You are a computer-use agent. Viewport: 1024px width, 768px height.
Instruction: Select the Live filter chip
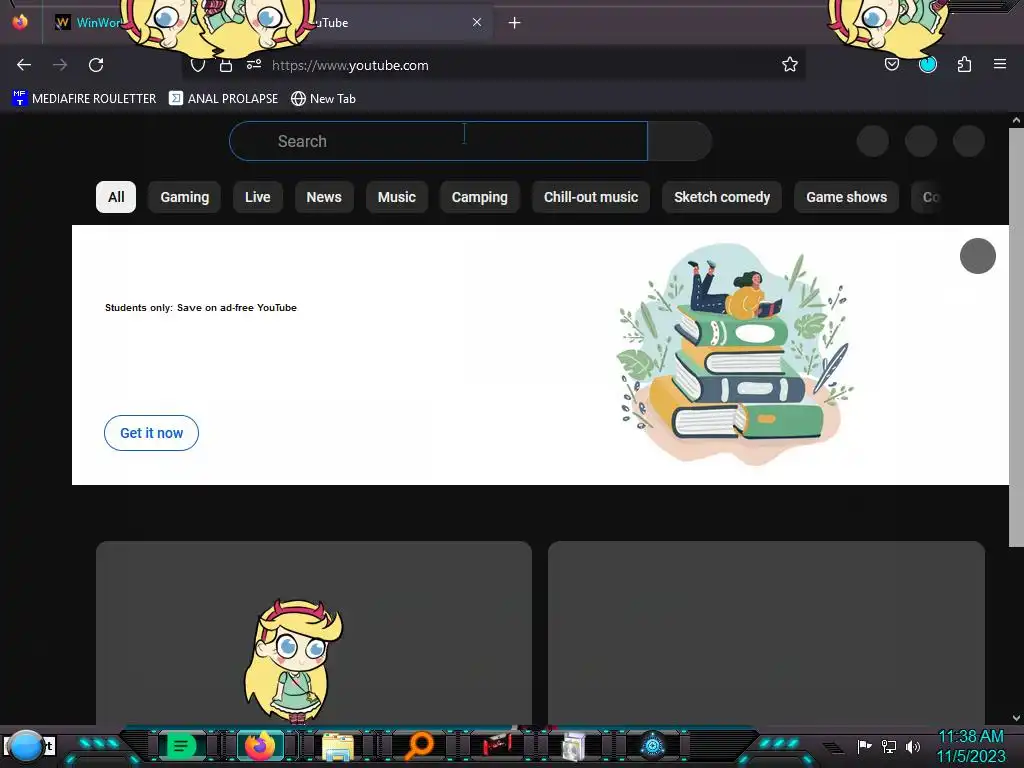click(257, 197)
